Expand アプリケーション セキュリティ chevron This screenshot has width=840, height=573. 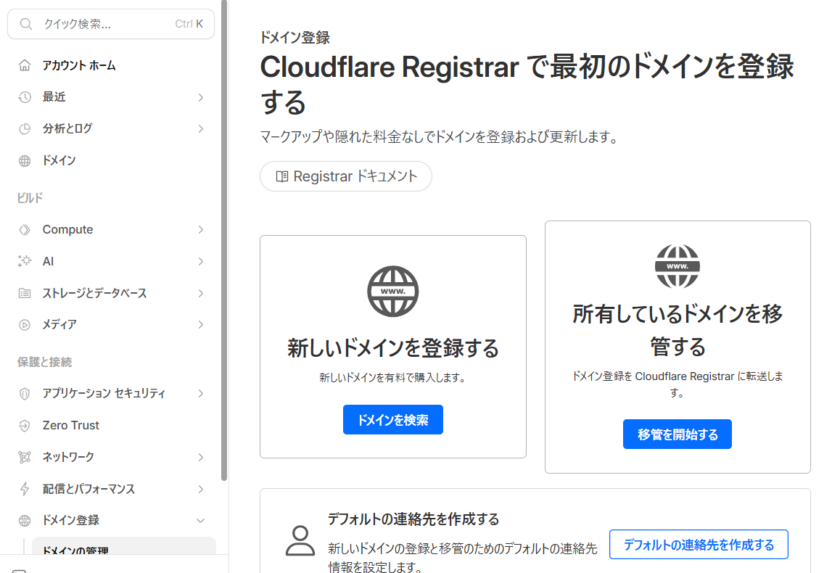[x=200, y=394]
